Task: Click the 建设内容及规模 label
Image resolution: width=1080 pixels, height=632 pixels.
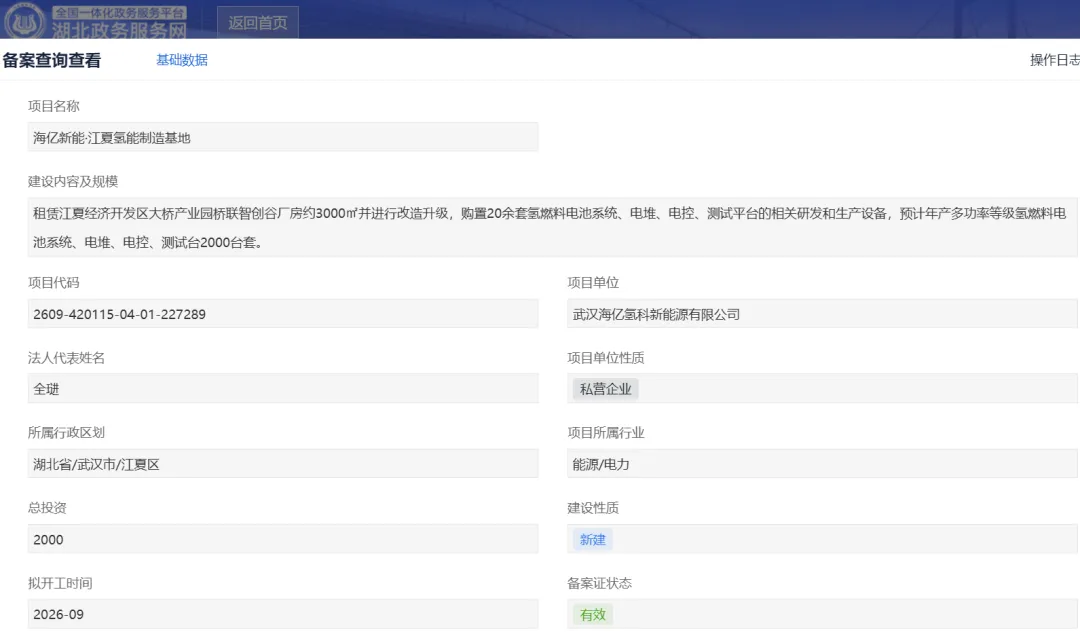Action: [73, 181]
